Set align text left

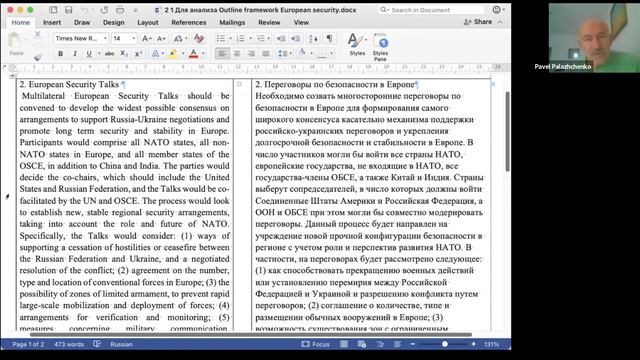click(x=222, y=54)
